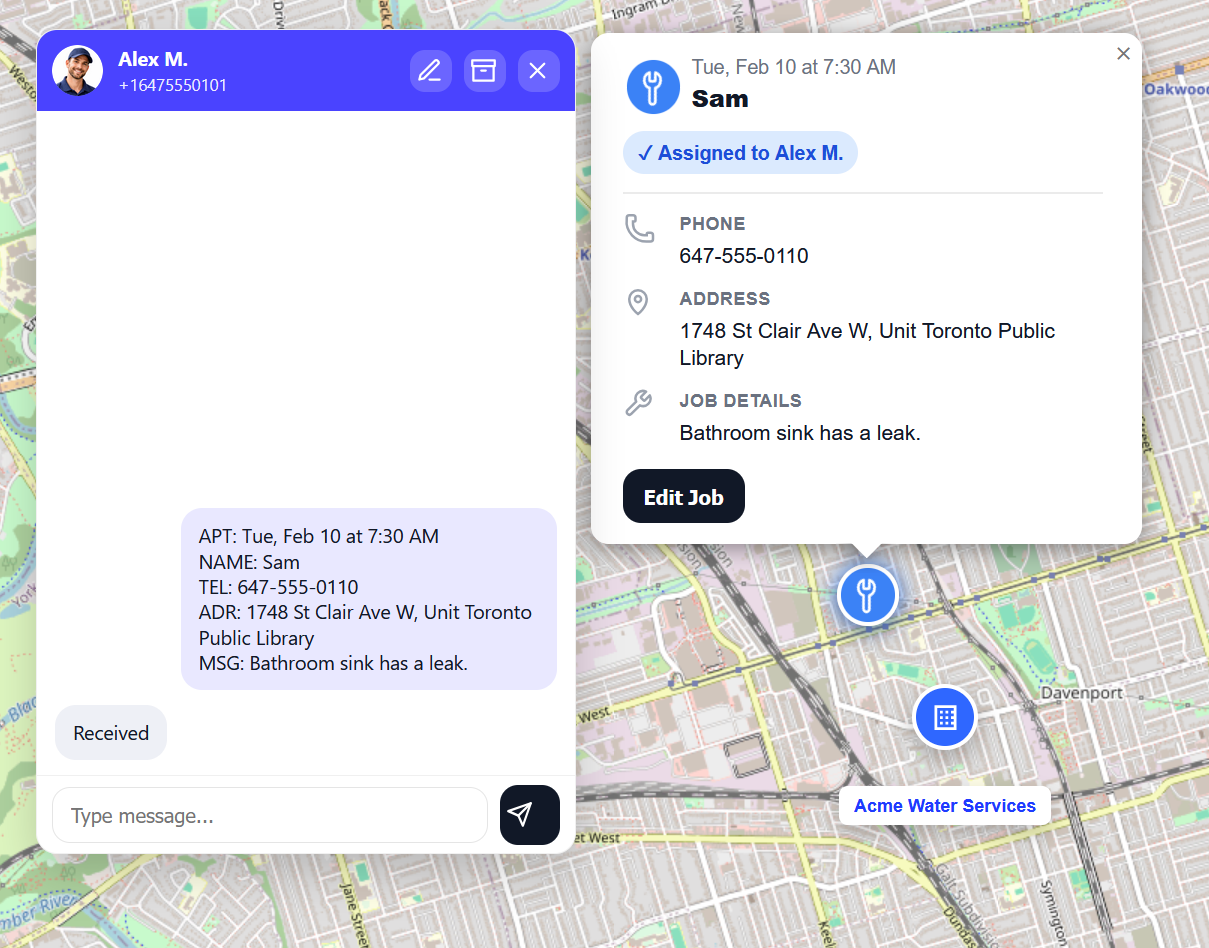Click the send message paper plane icon

(x=529, y=815)
